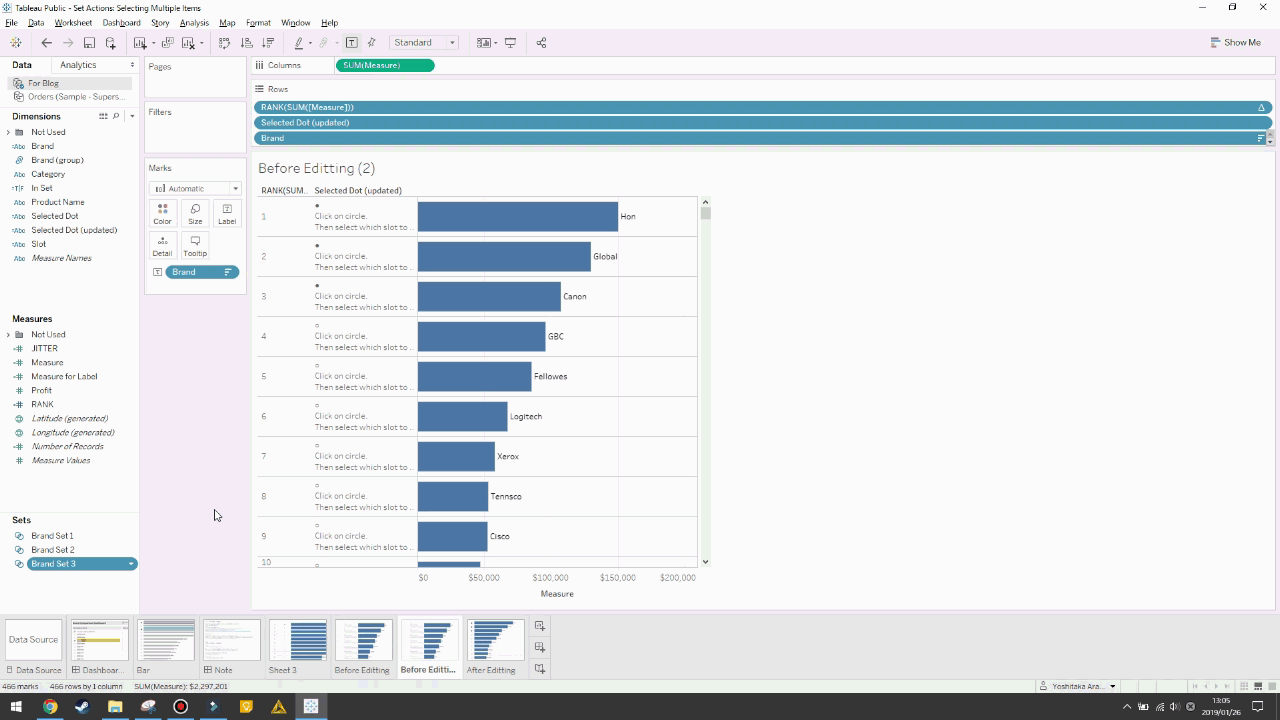Click the new worksheet toolbar icon
1280x720 pixels.
pos(140,43)
